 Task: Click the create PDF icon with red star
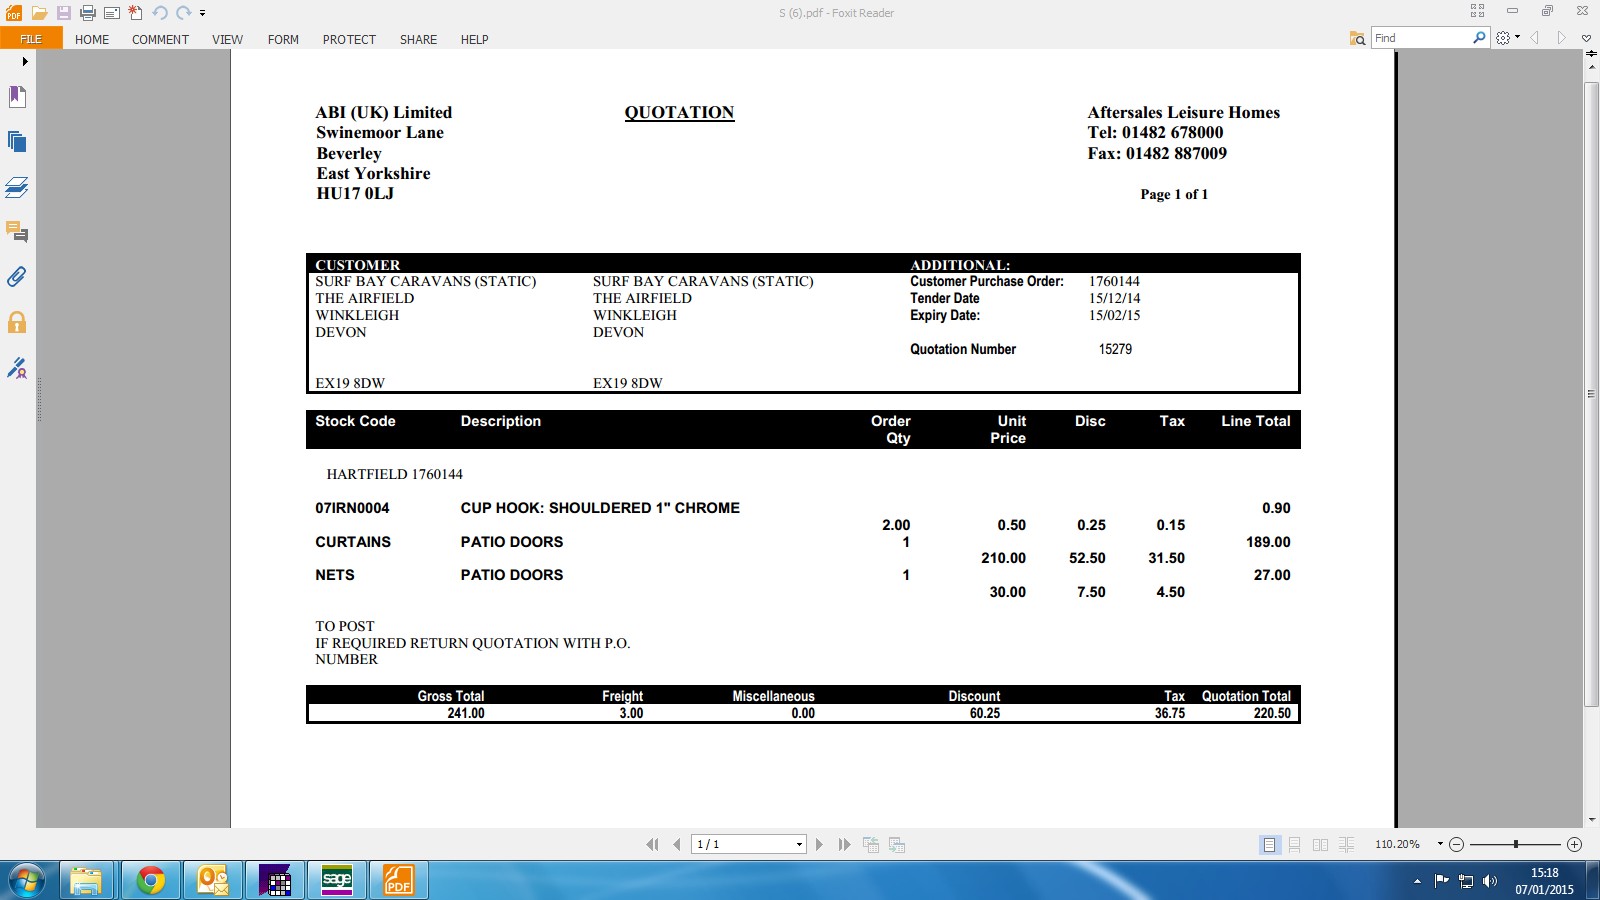(x=136, y=13)
